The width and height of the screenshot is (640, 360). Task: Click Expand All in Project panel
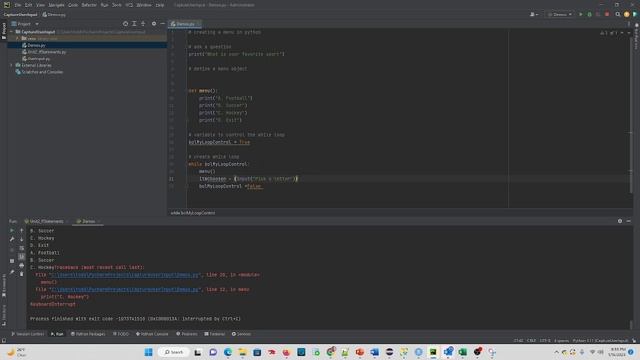coord(134,24)
